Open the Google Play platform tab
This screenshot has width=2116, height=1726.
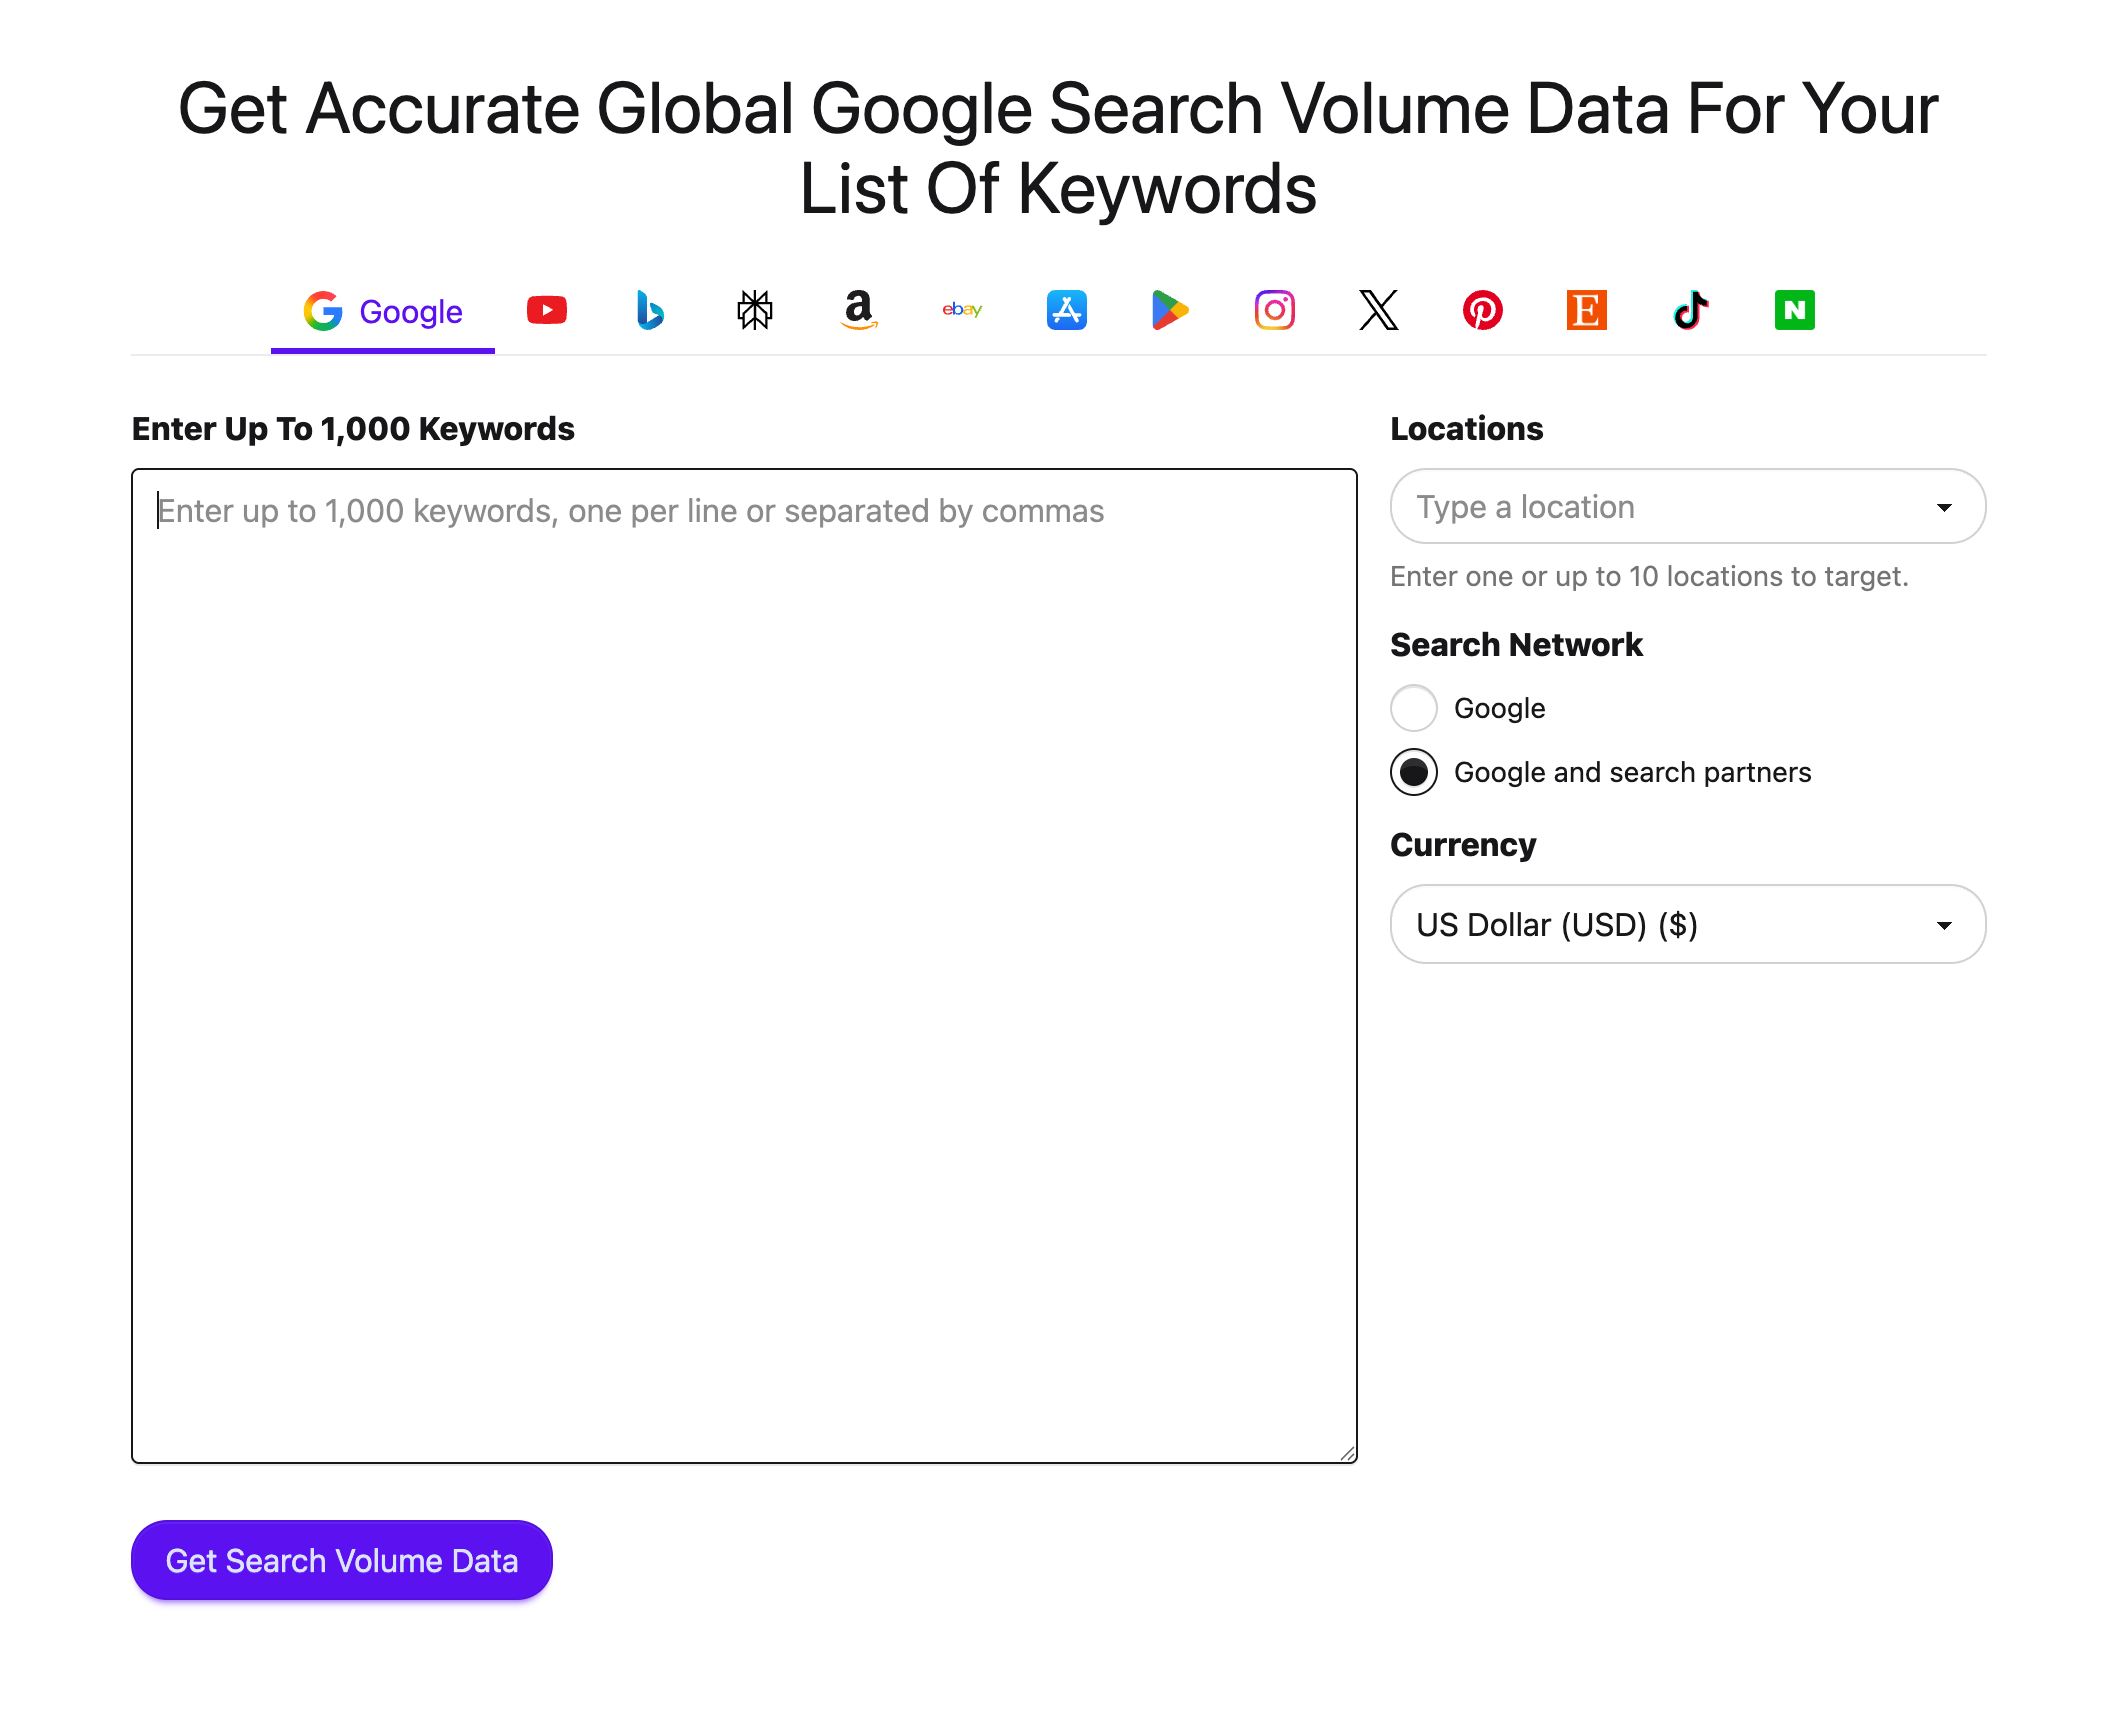(x=1170, y=310)
